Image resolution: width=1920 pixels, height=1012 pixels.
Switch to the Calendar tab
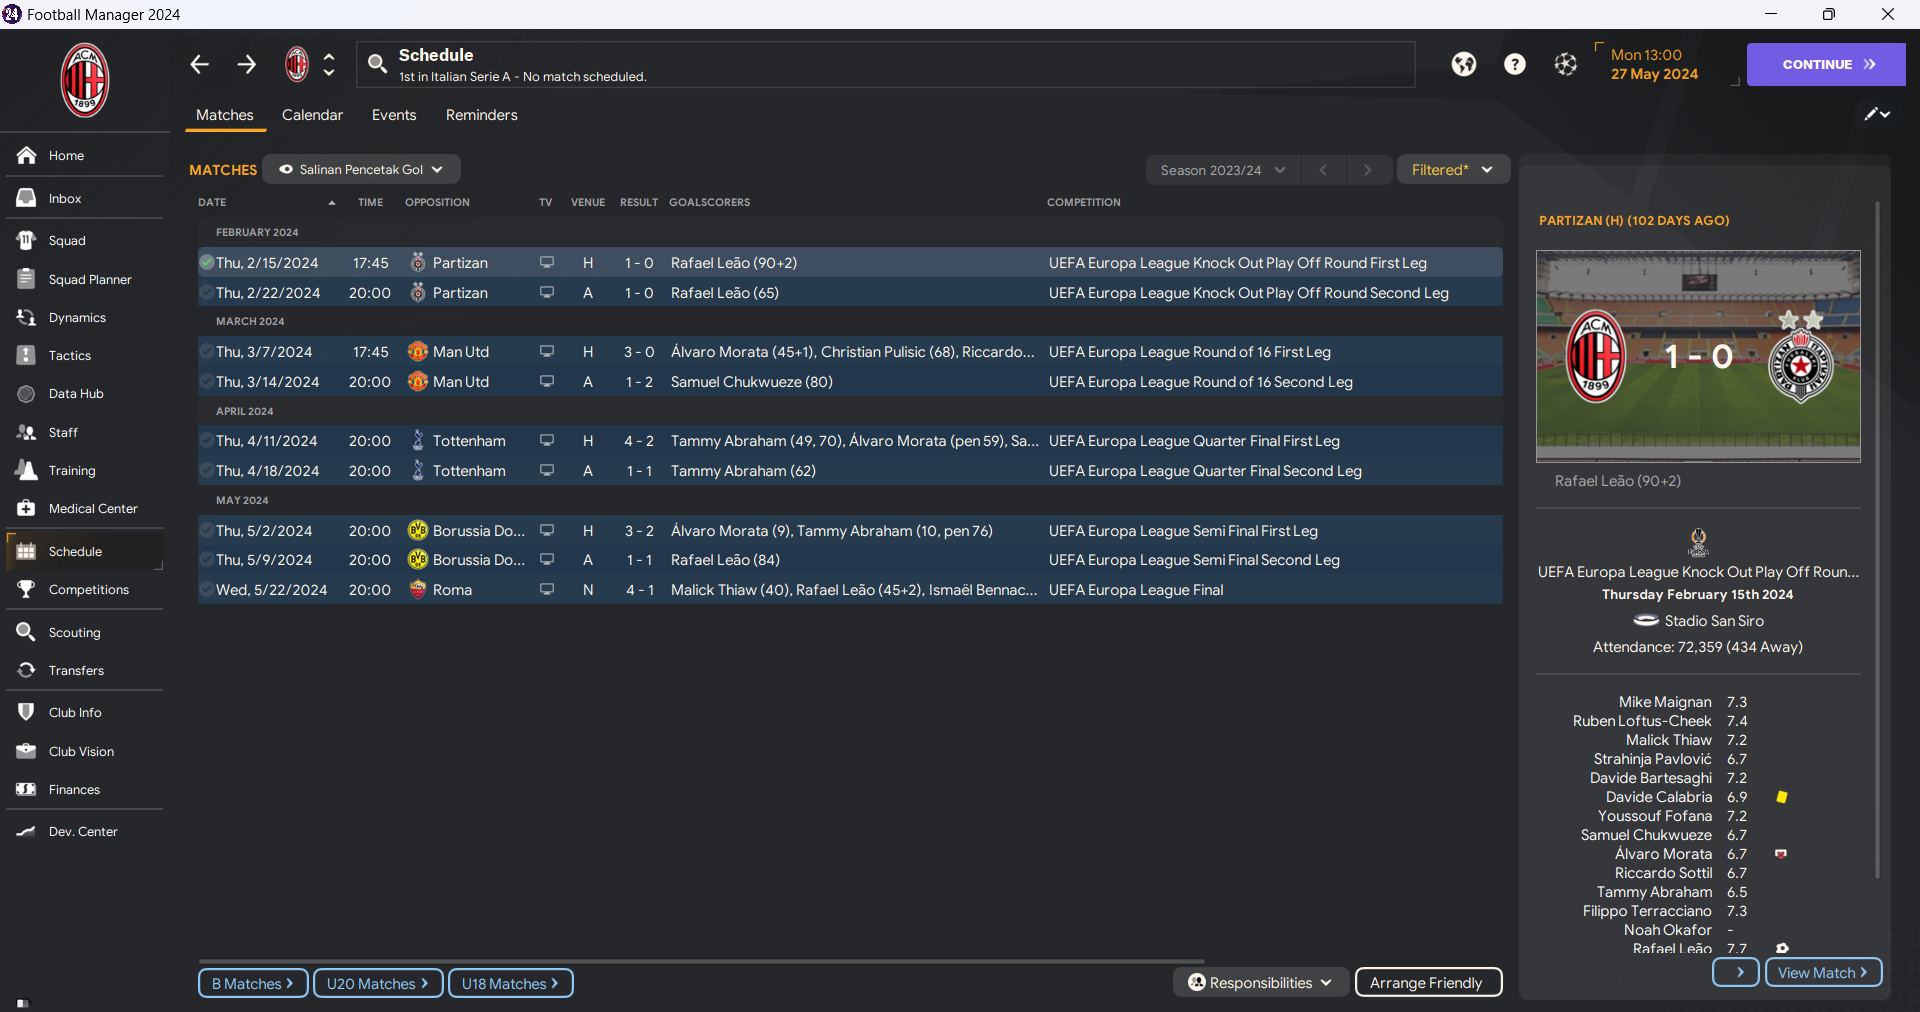click(312, 115)
